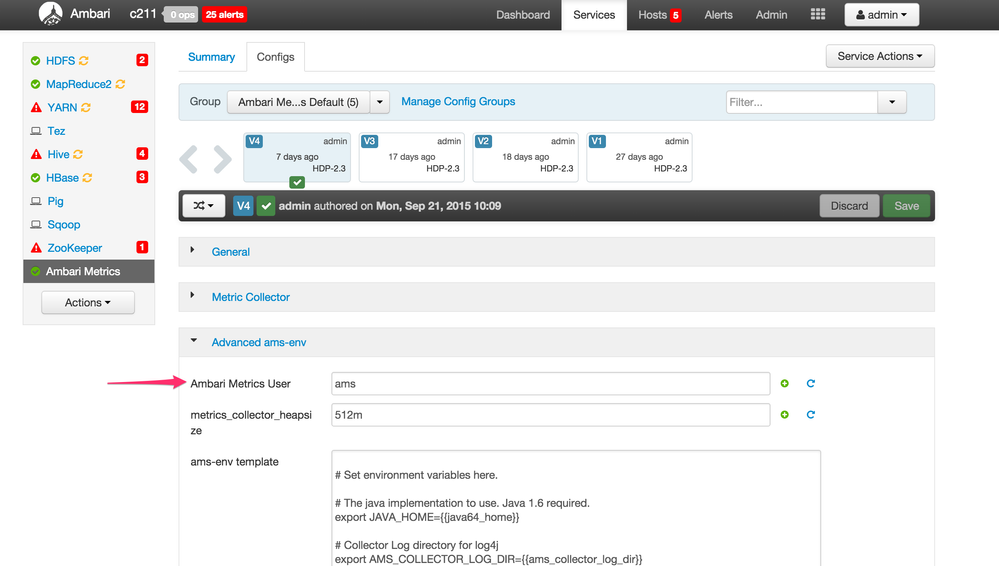The height and width of the screenshot is (566, 999).
Task: Collapse the Advanced ams-env section
Action: point(259,342)
